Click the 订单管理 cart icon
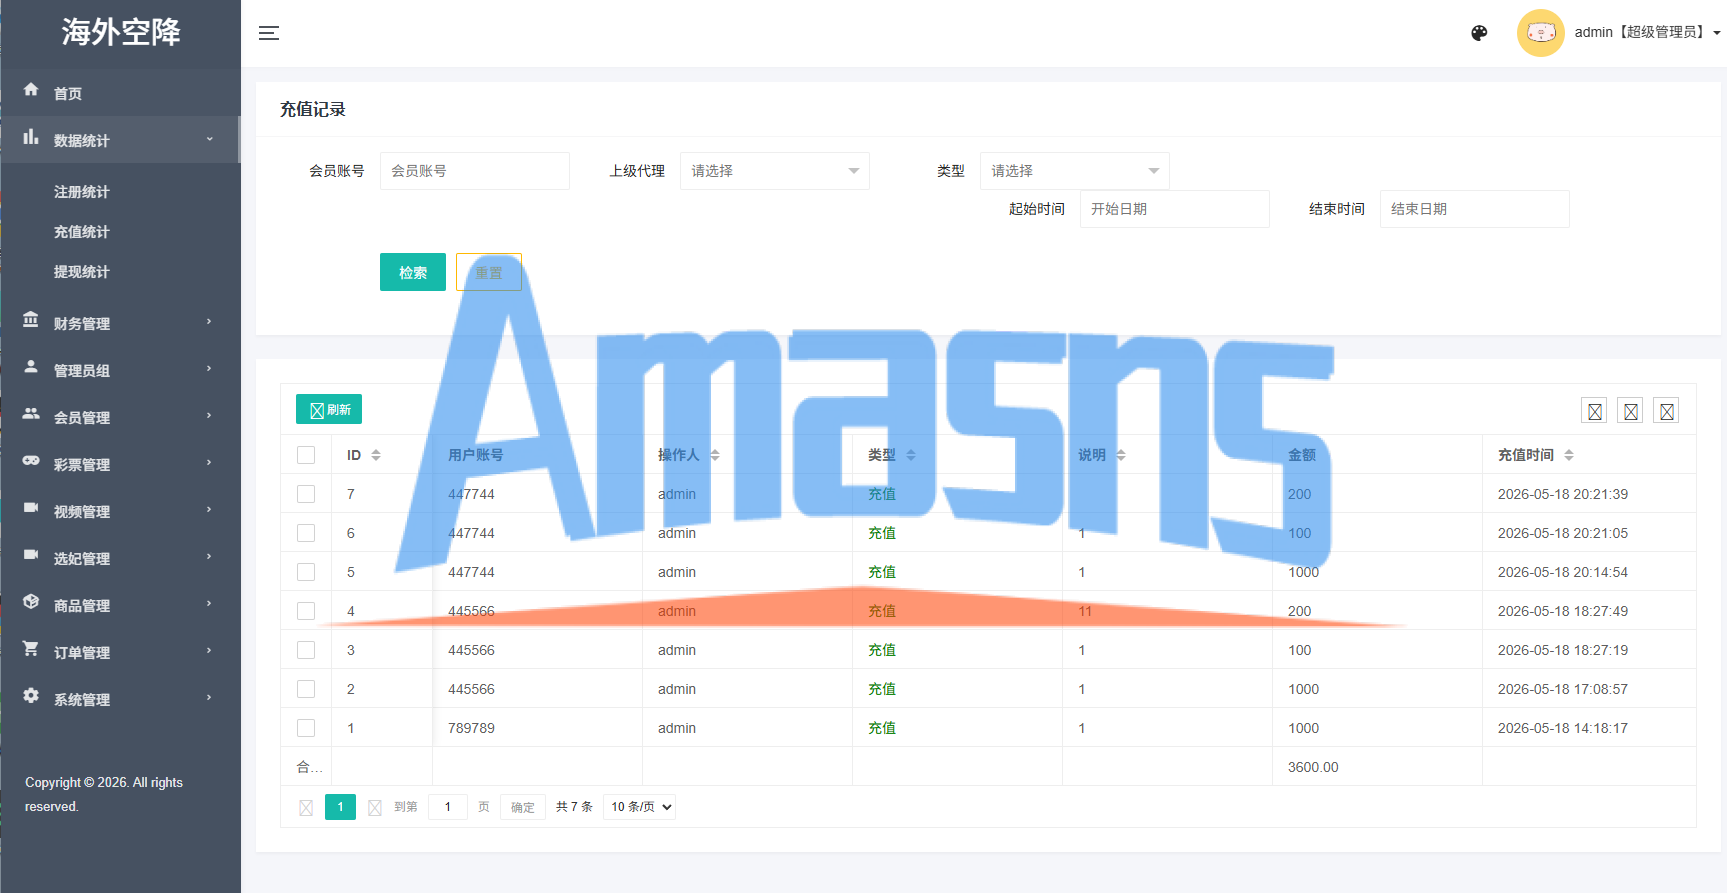 [31, 649]
